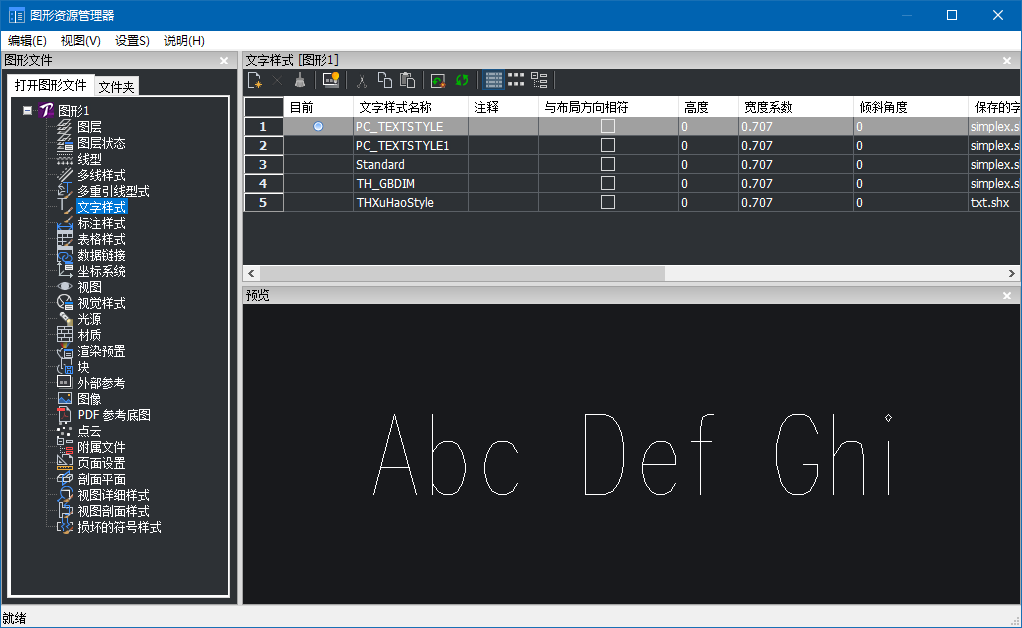Collapse the 图形1 tree node

pos(27,111)
